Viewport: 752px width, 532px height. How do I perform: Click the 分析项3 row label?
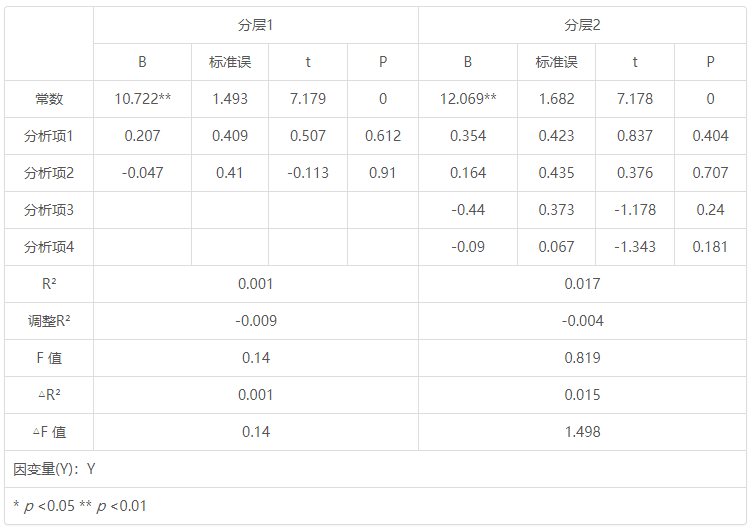(49, 210)
